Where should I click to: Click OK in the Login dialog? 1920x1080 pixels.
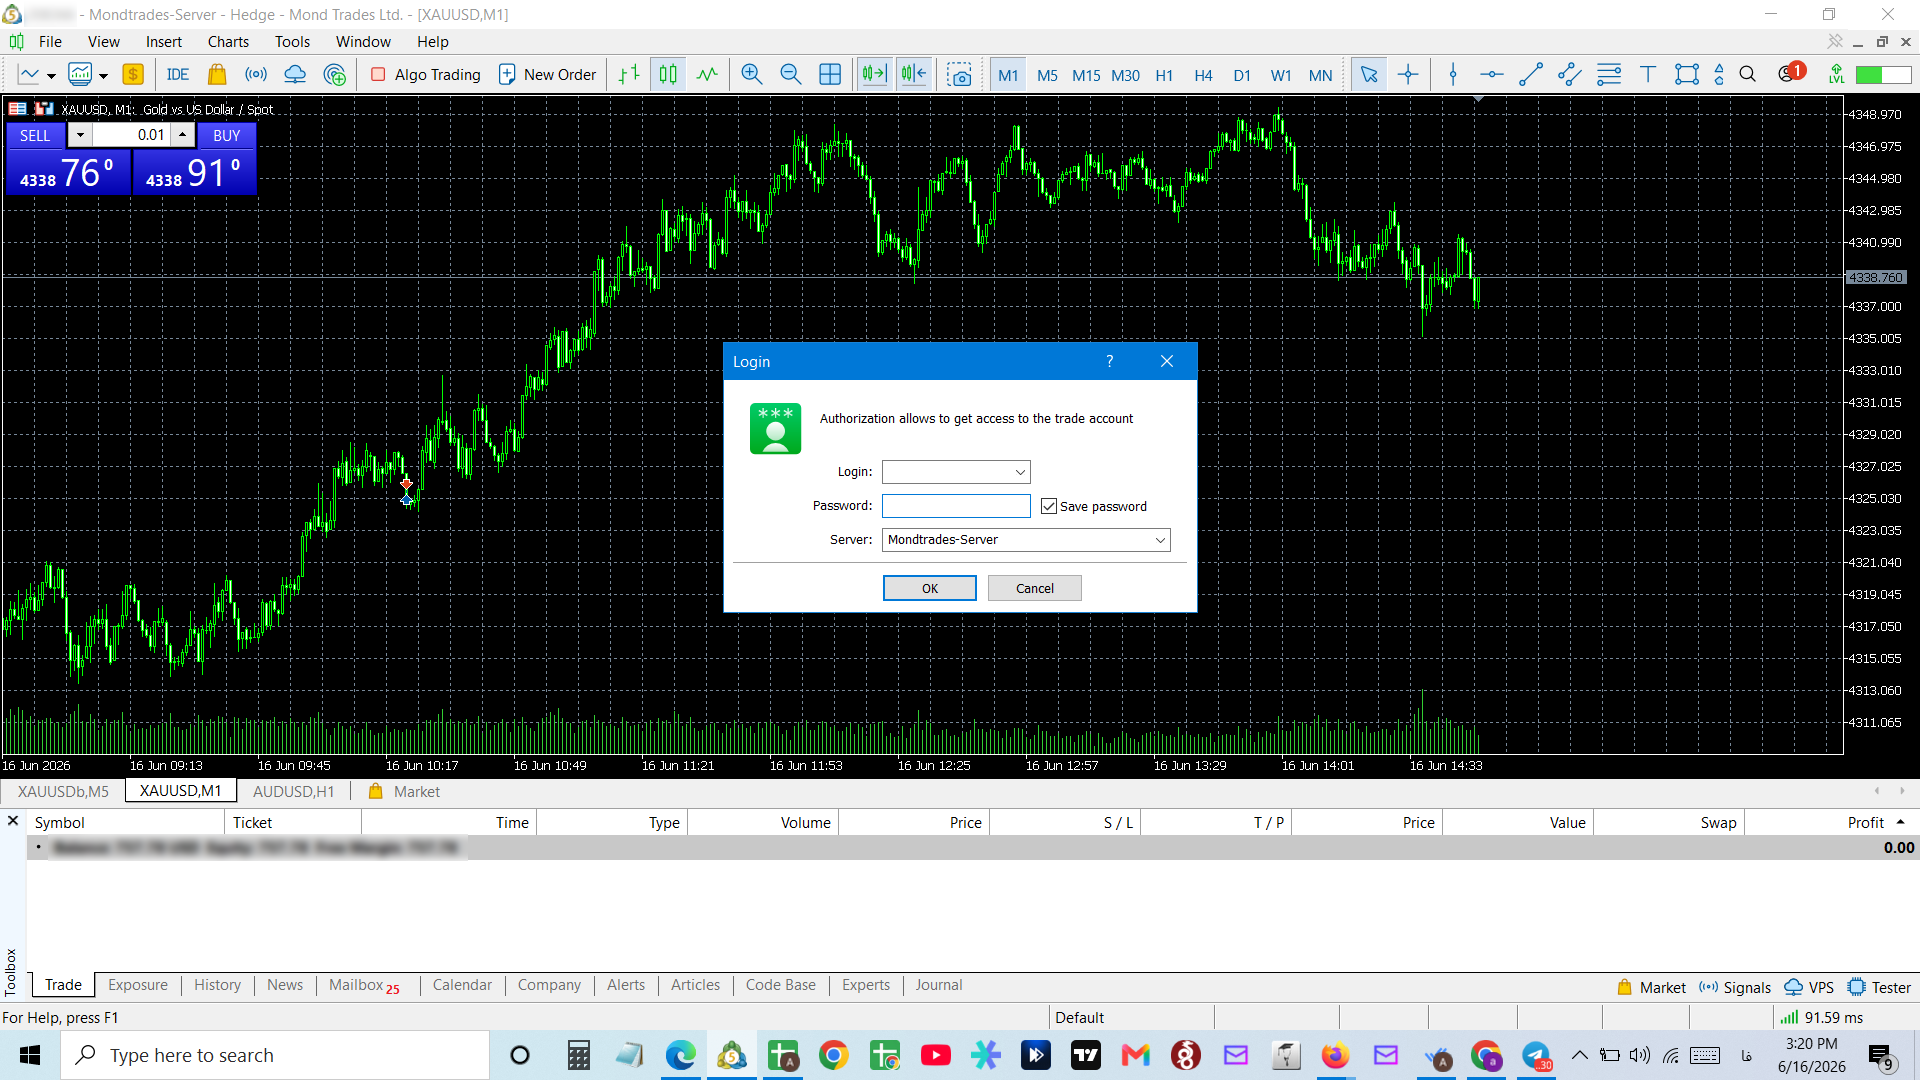[x=930, y=588]
